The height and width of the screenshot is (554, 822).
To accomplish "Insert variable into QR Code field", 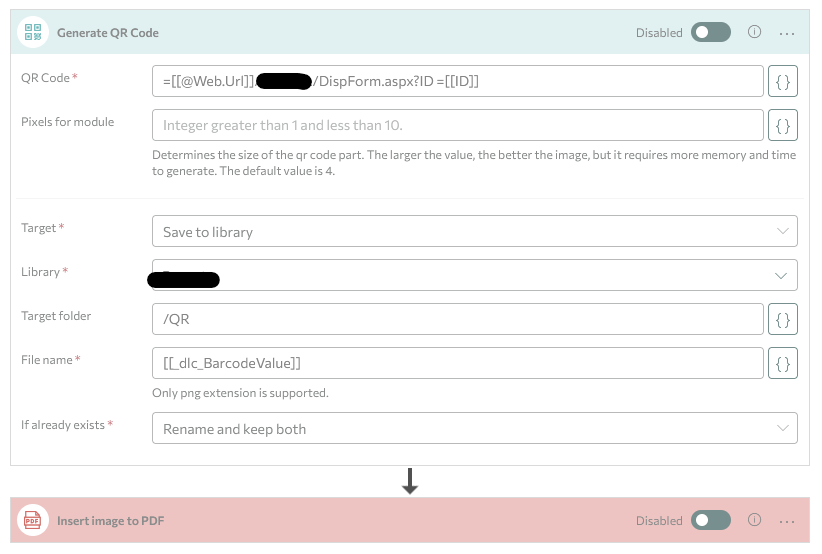I will 783,82.
